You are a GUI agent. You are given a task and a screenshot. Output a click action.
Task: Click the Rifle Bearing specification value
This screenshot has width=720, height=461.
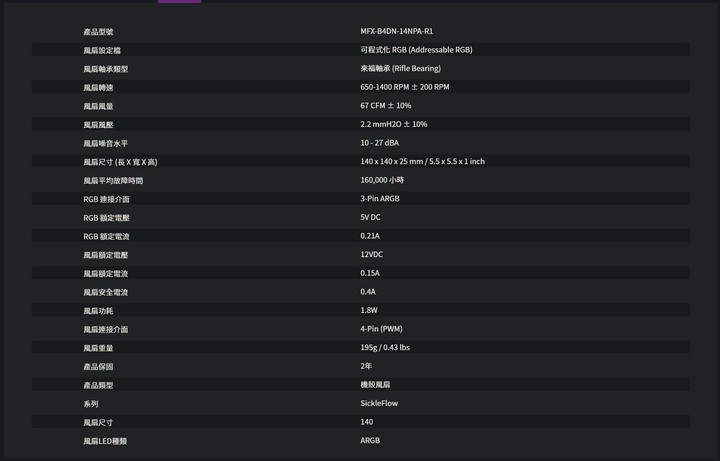tap(400, 68)
